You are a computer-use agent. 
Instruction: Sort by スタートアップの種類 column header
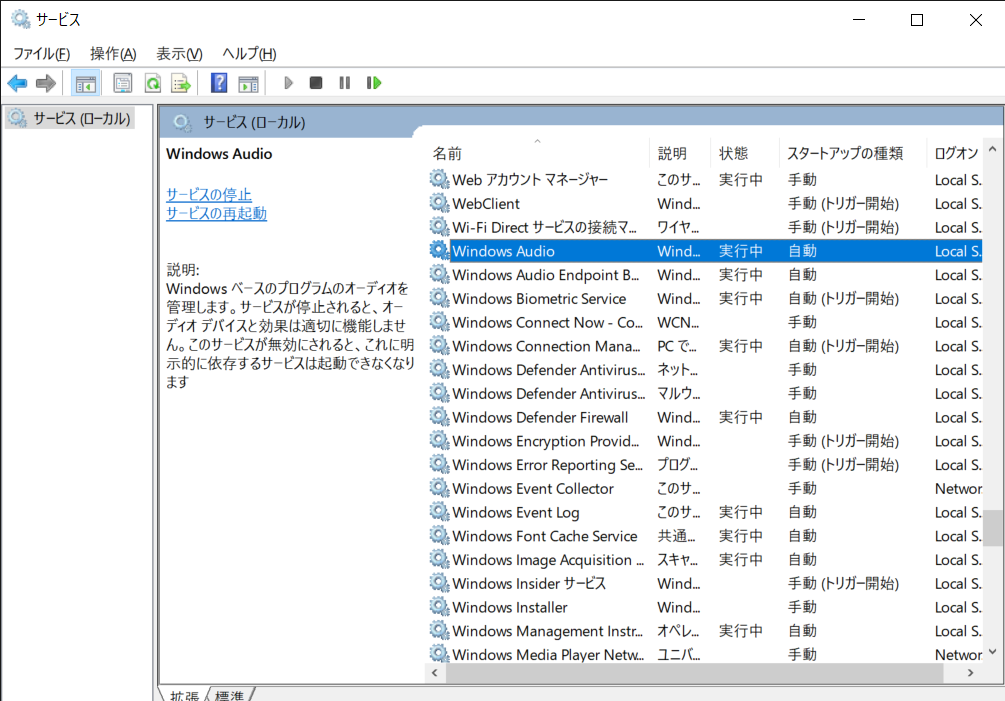click(852, 153)
